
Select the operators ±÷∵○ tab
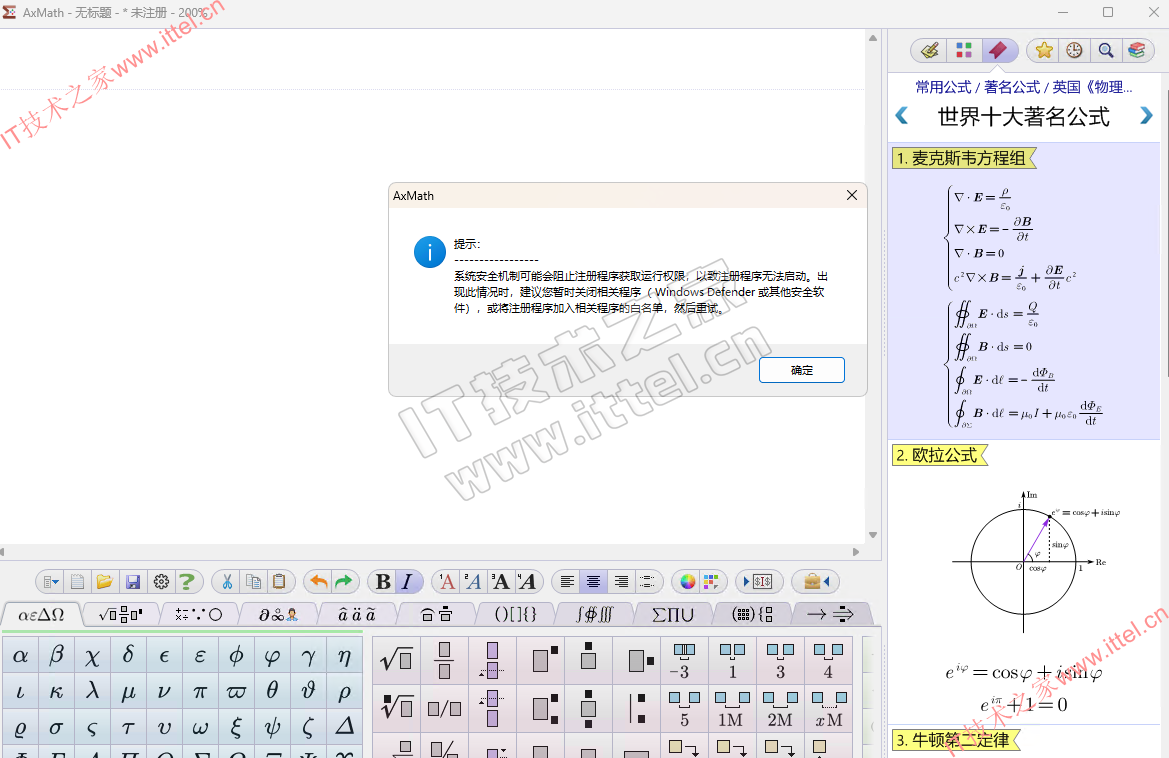tap(198, 614)
